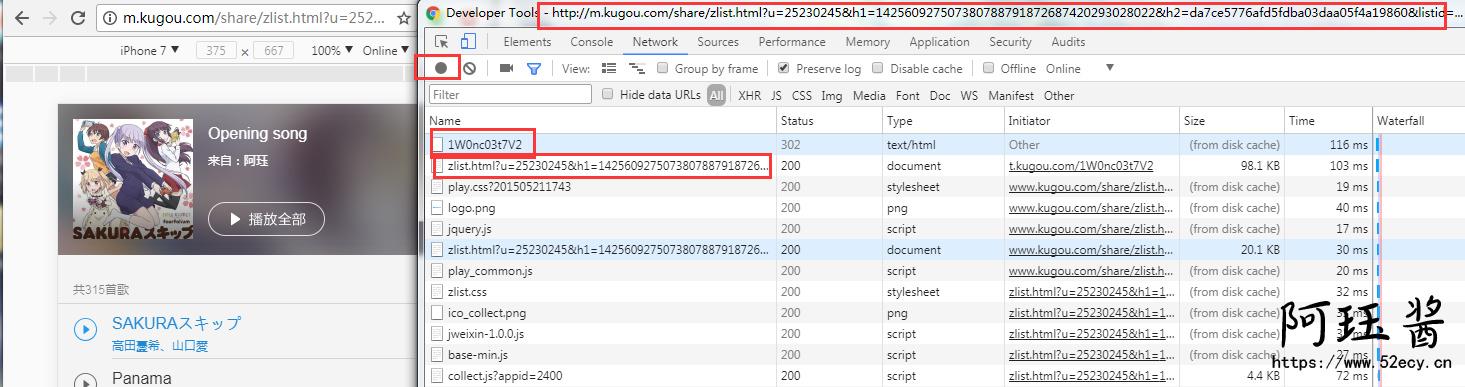Open the DevTools network throttling Online dropdown
The height and width of the screenshot is (387, 1465).
[1080, 68]
